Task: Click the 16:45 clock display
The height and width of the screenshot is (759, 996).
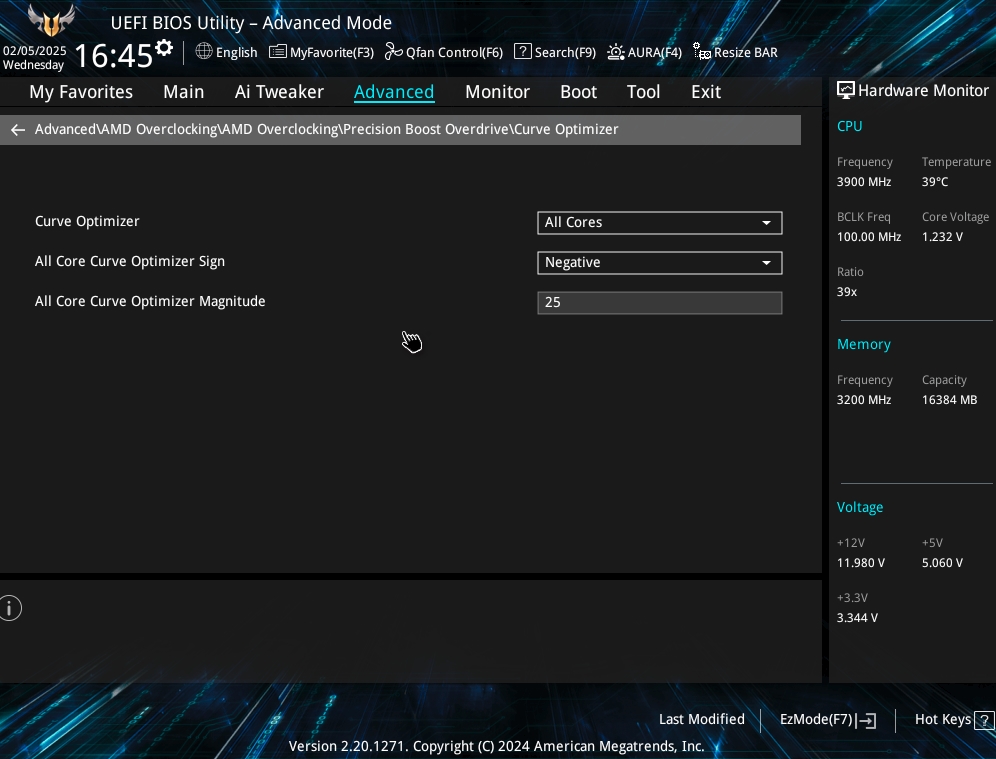Action: [114, 56]
